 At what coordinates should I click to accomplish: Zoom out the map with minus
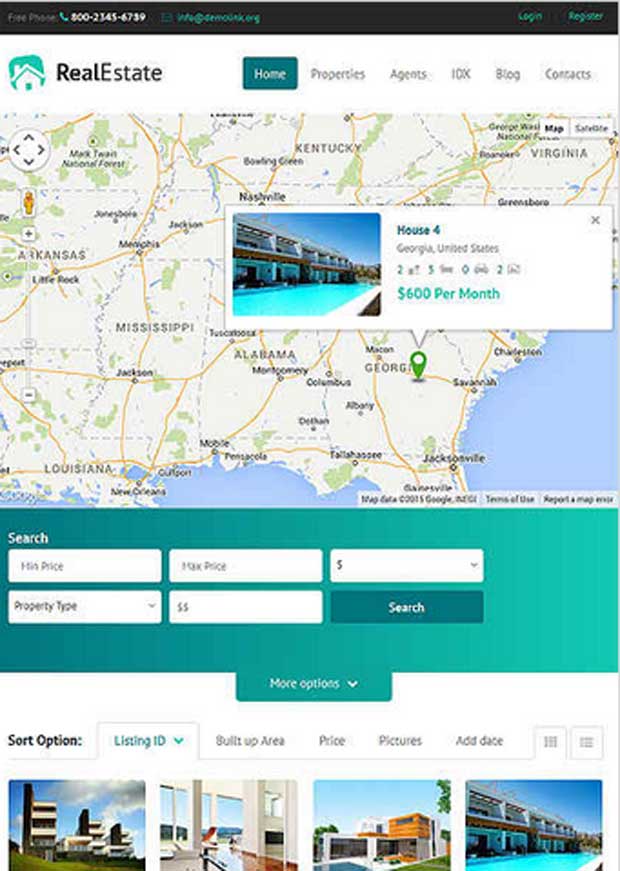[x=29, y=395]
